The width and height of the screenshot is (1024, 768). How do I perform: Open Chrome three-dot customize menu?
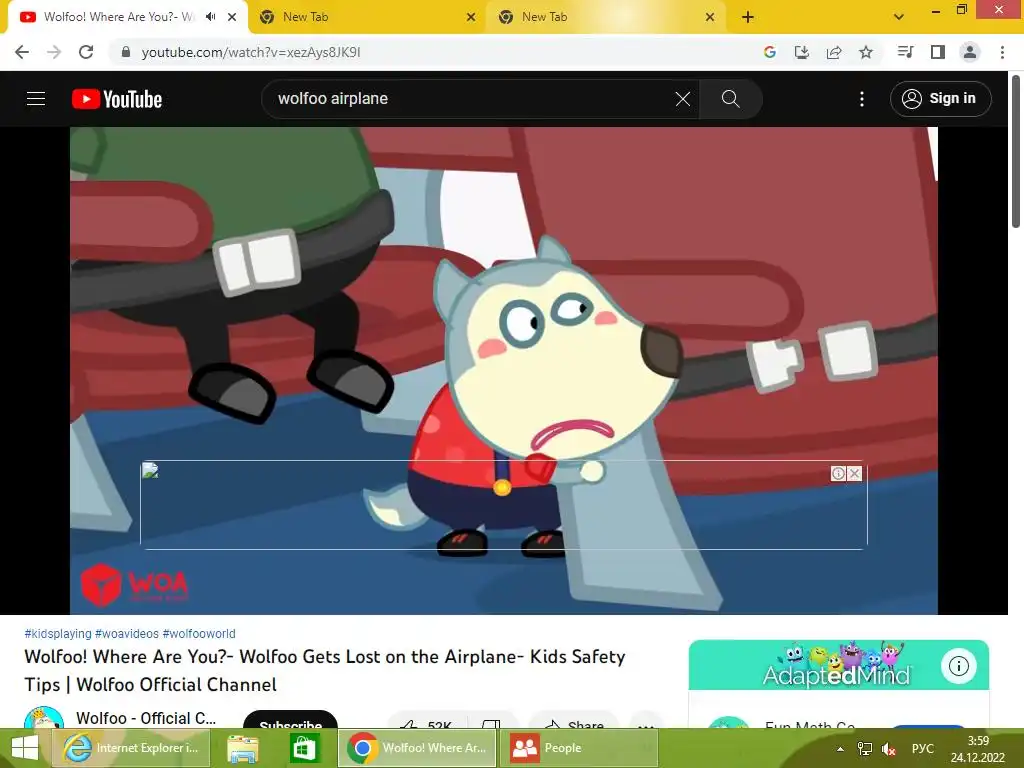1002,52
